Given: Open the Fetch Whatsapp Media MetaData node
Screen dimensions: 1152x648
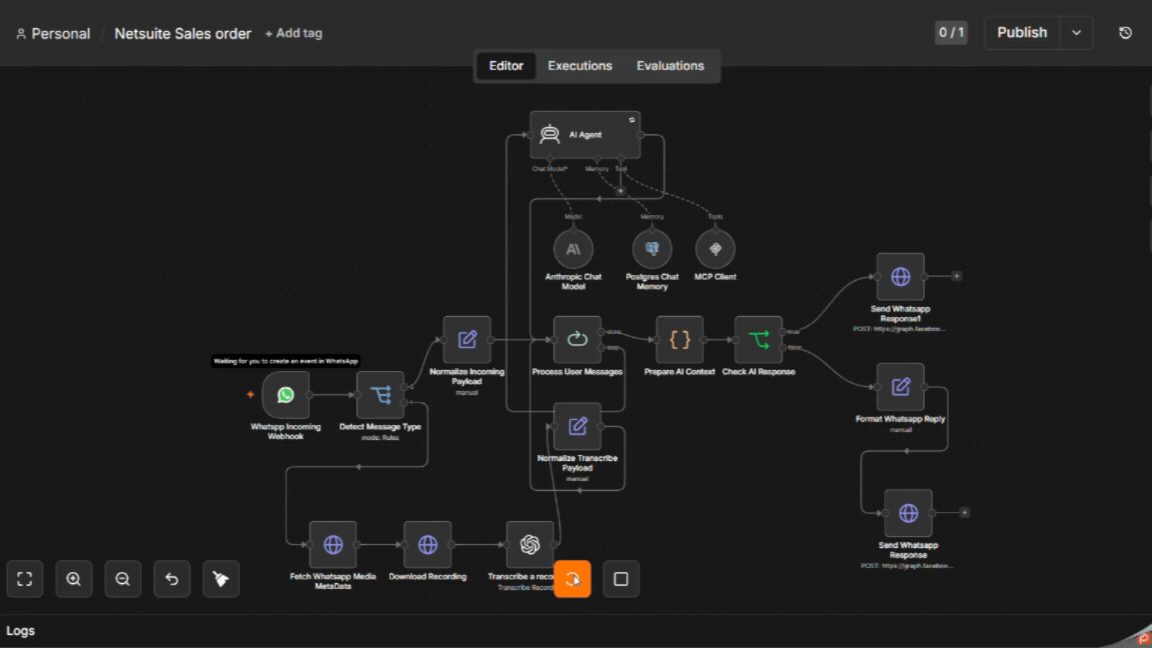Looking at the screenshot, I should tap(333, 544).
